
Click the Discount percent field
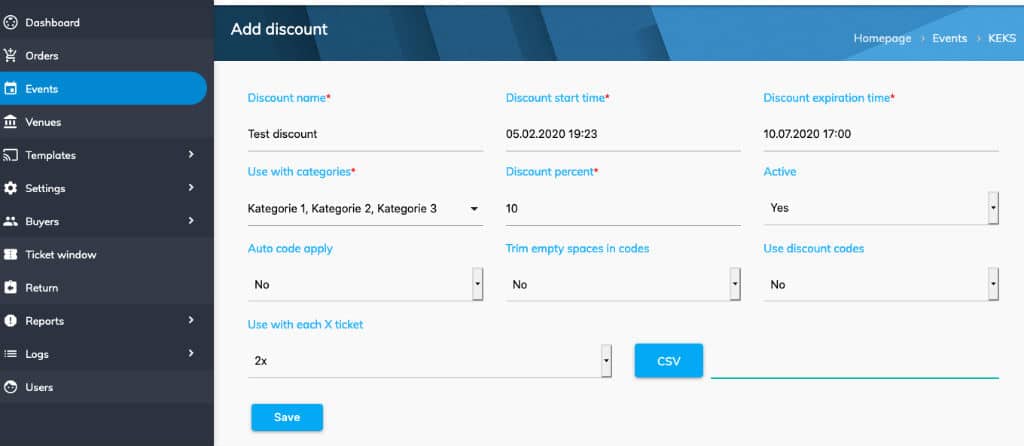[x=623, y=209]
